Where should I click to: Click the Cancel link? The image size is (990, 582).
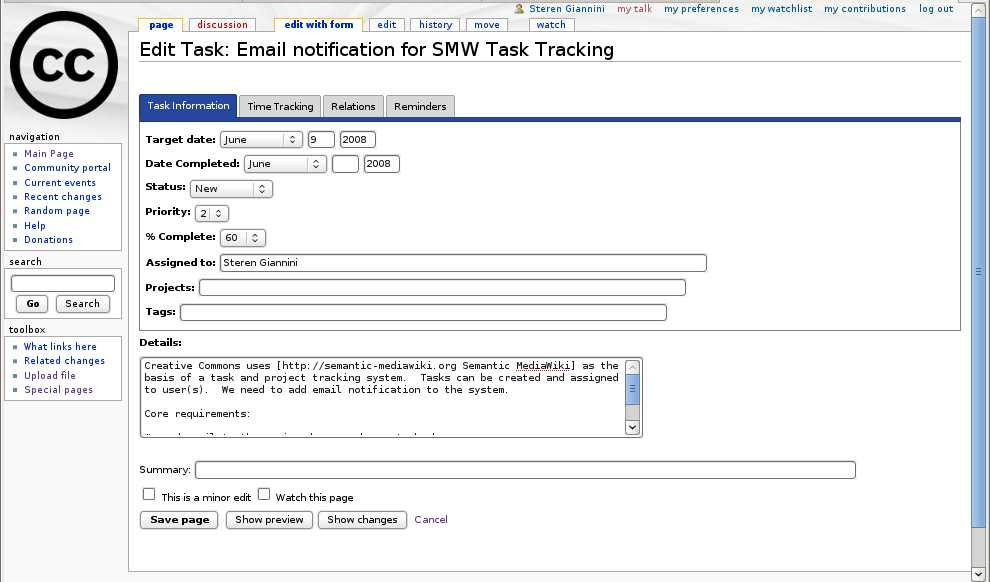(x=431, y=520)
